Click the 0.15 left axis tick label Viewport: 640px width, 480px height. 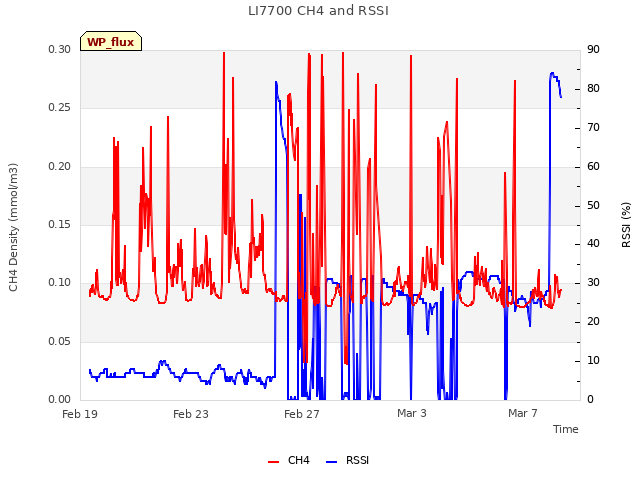coord(60,224)
